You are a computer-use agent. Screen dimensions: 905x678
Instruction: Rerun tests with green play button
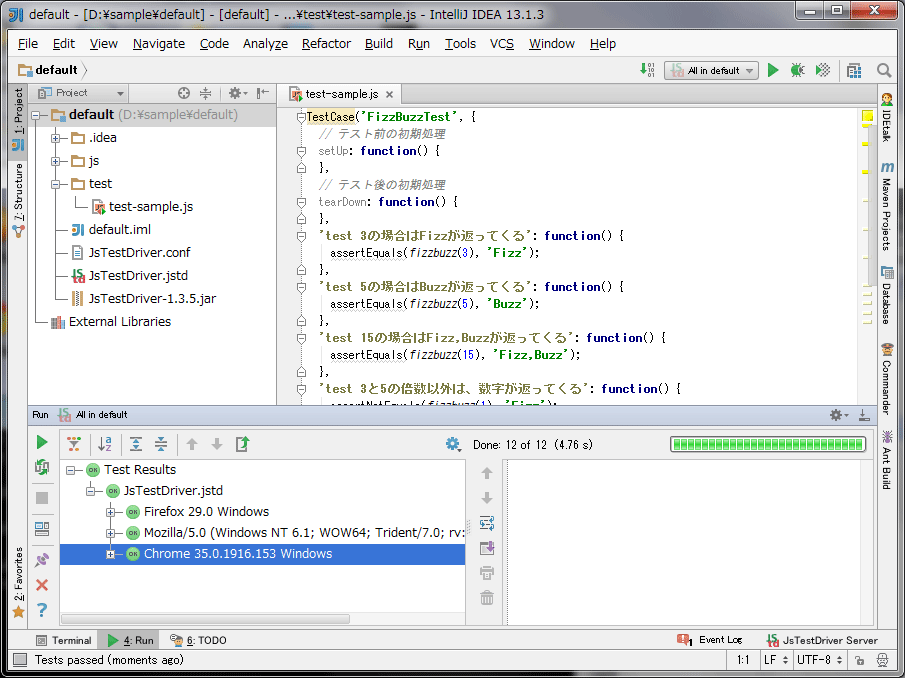pos(42,443)
